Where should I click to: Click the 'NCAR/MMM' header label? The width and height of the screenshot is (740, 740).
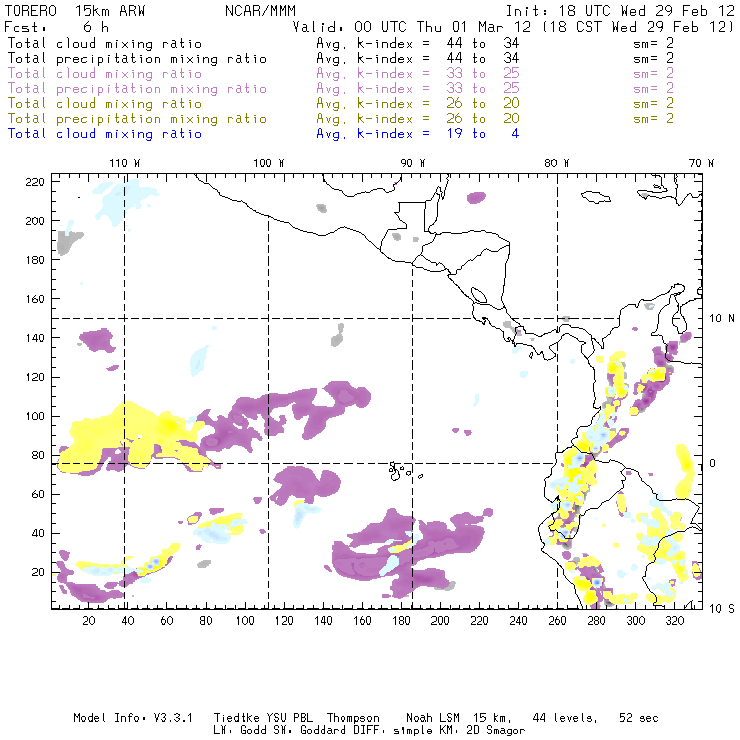(261, 11)
